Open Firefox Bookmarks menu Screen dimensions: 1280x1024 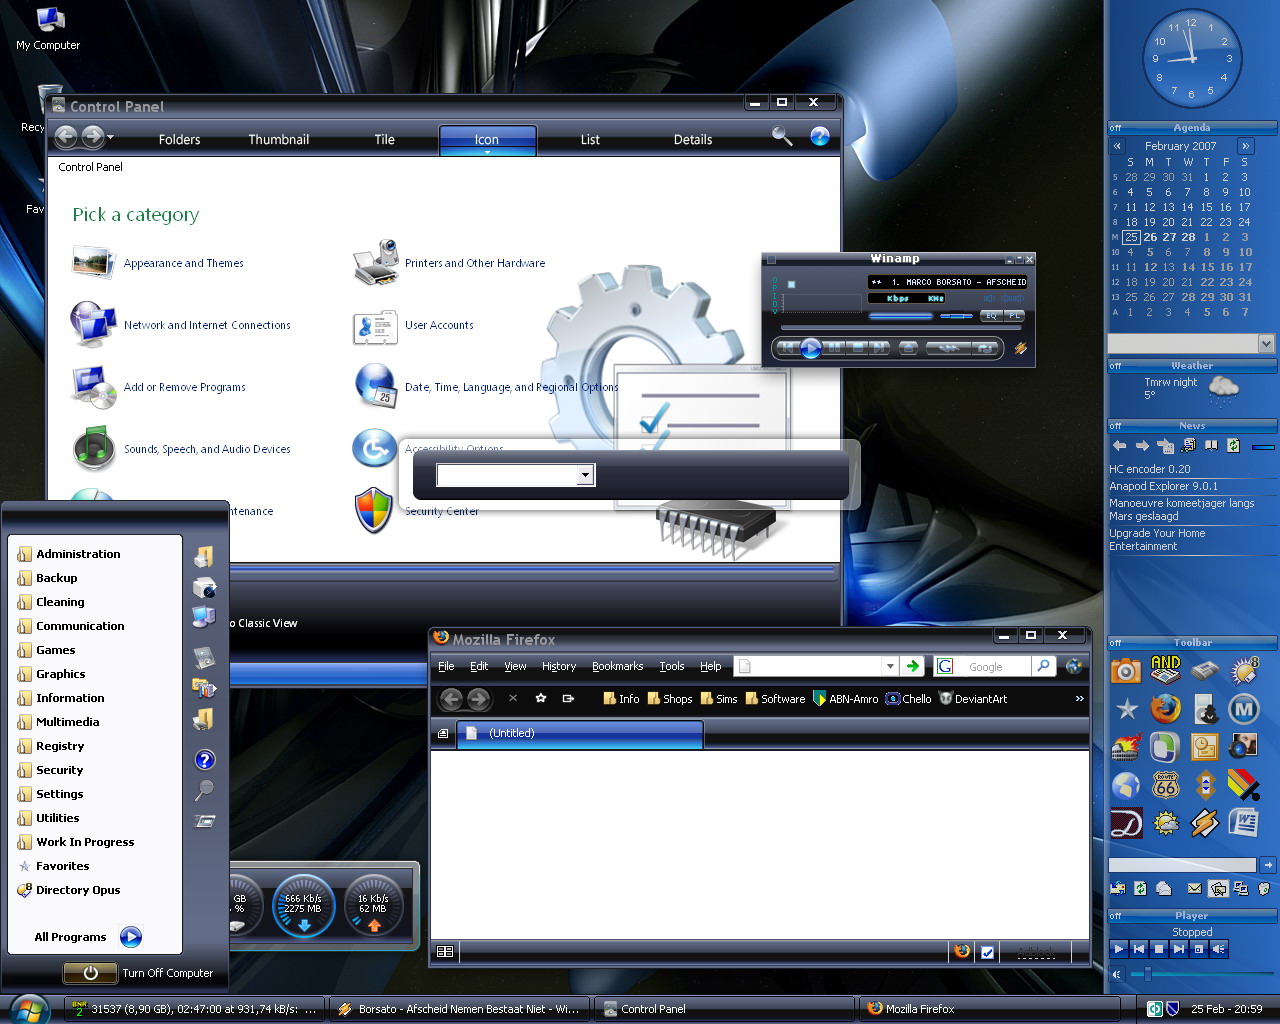click(x=617, y=666)
